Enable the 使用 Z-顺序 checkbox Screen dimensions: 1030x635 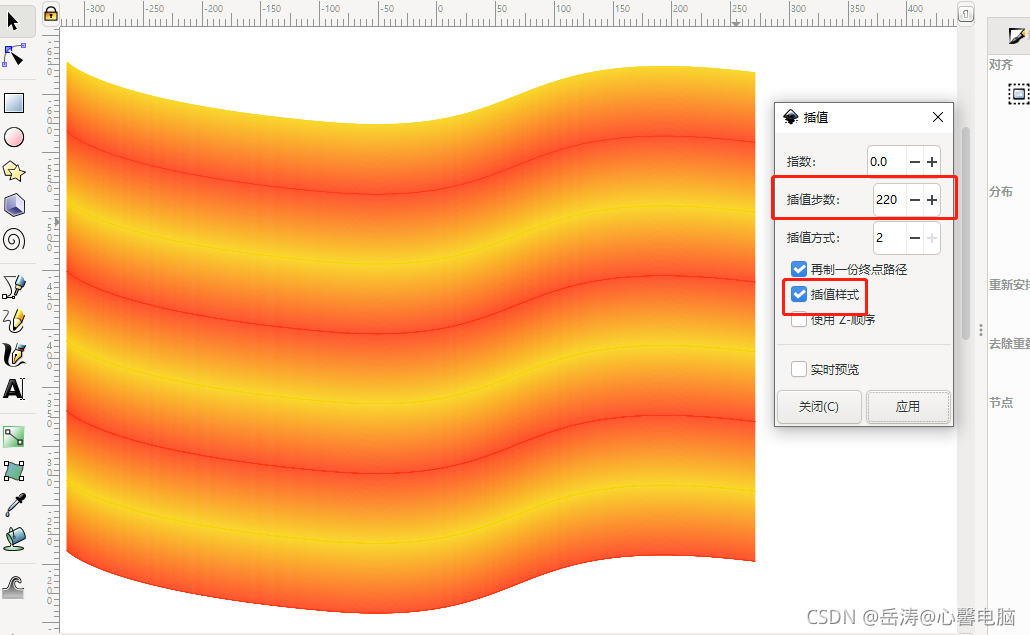pos(799,320)
